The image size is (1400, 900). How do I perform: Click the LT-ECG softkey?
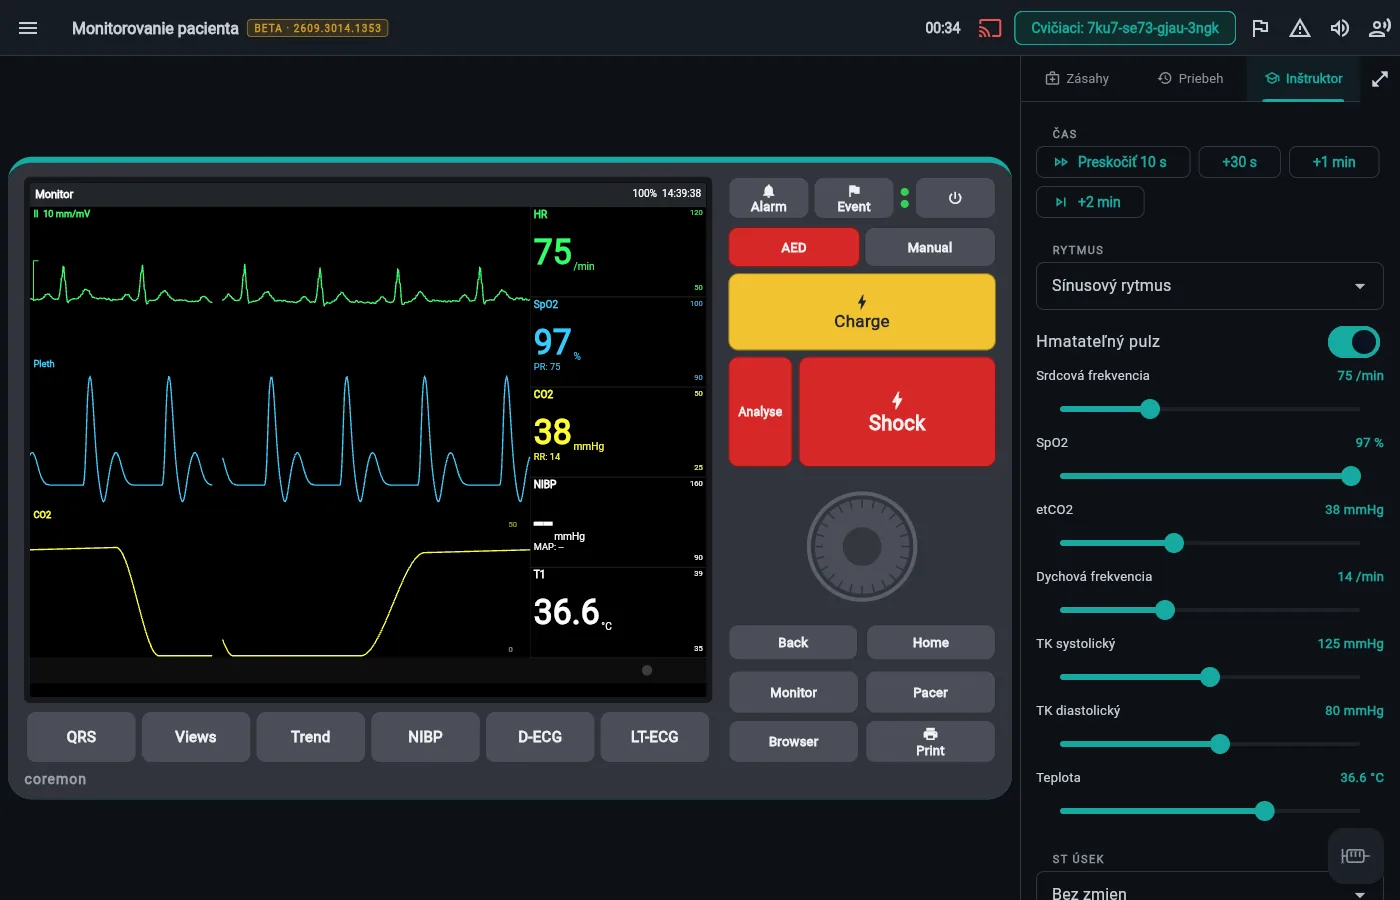655,737
